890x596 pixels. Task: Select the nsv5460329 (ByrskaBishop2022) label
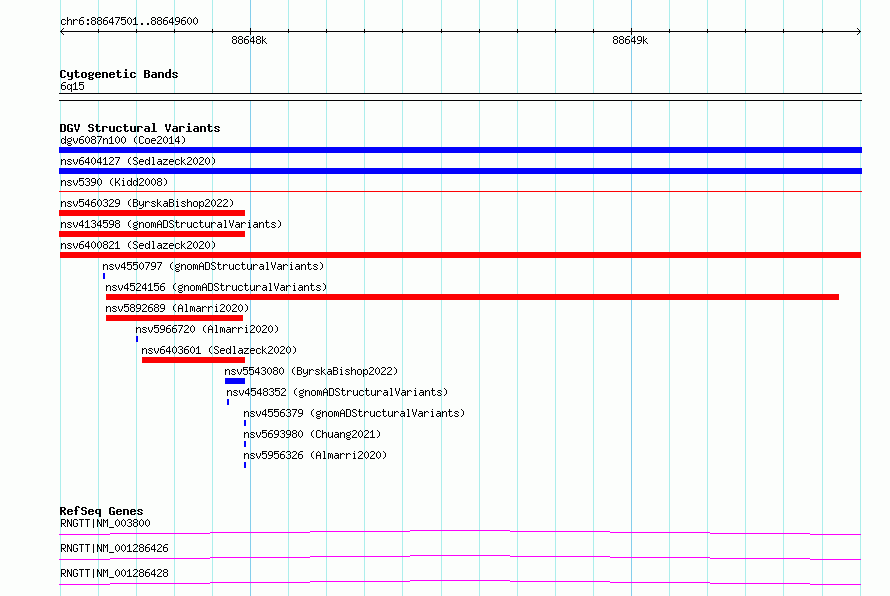(147, 203)
